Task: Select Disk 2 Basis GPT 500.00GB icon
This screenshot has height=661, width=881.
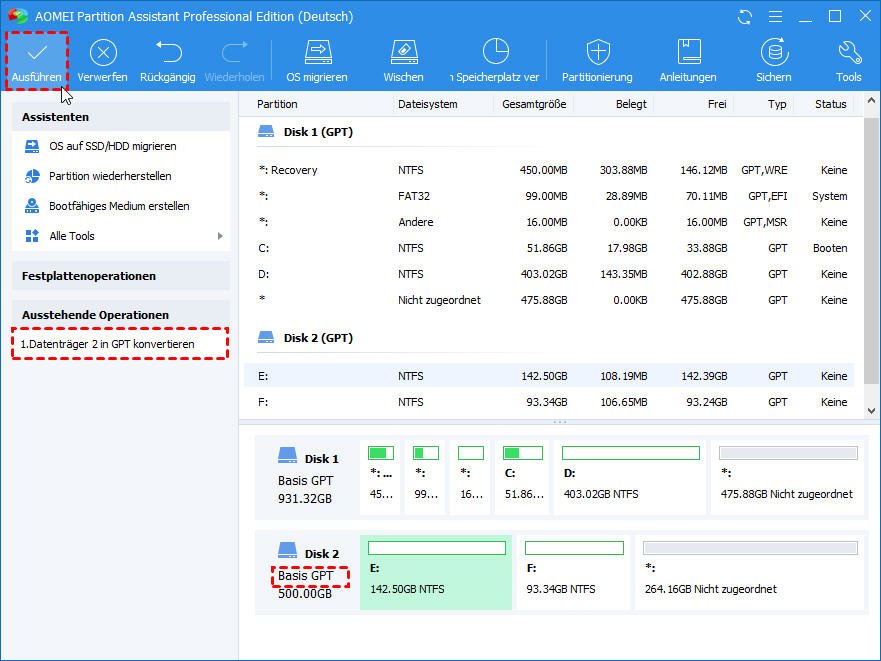Action: (287, 550)
